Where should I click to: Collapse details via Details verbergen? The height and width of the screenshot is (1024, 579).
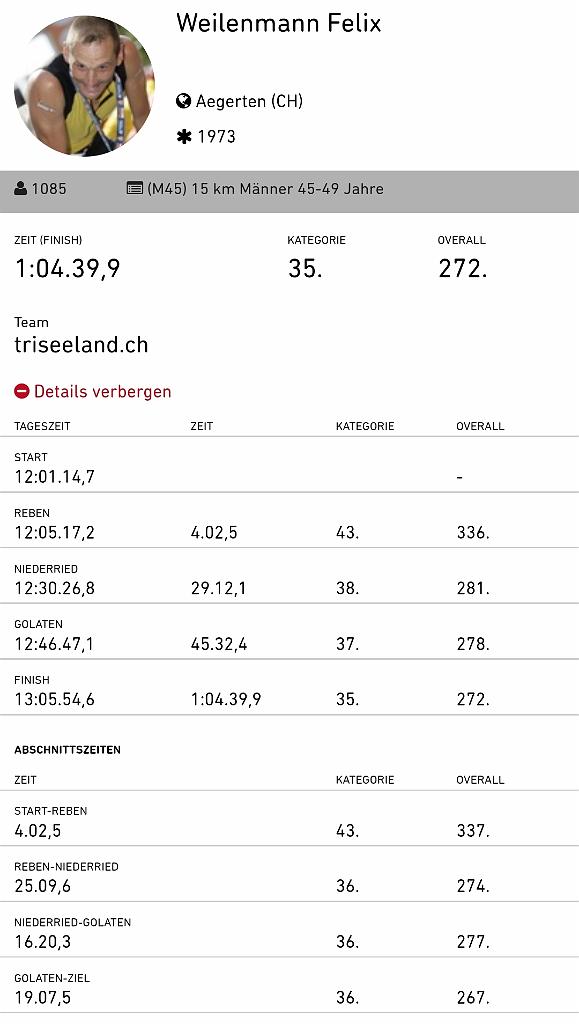pos(102,391)
